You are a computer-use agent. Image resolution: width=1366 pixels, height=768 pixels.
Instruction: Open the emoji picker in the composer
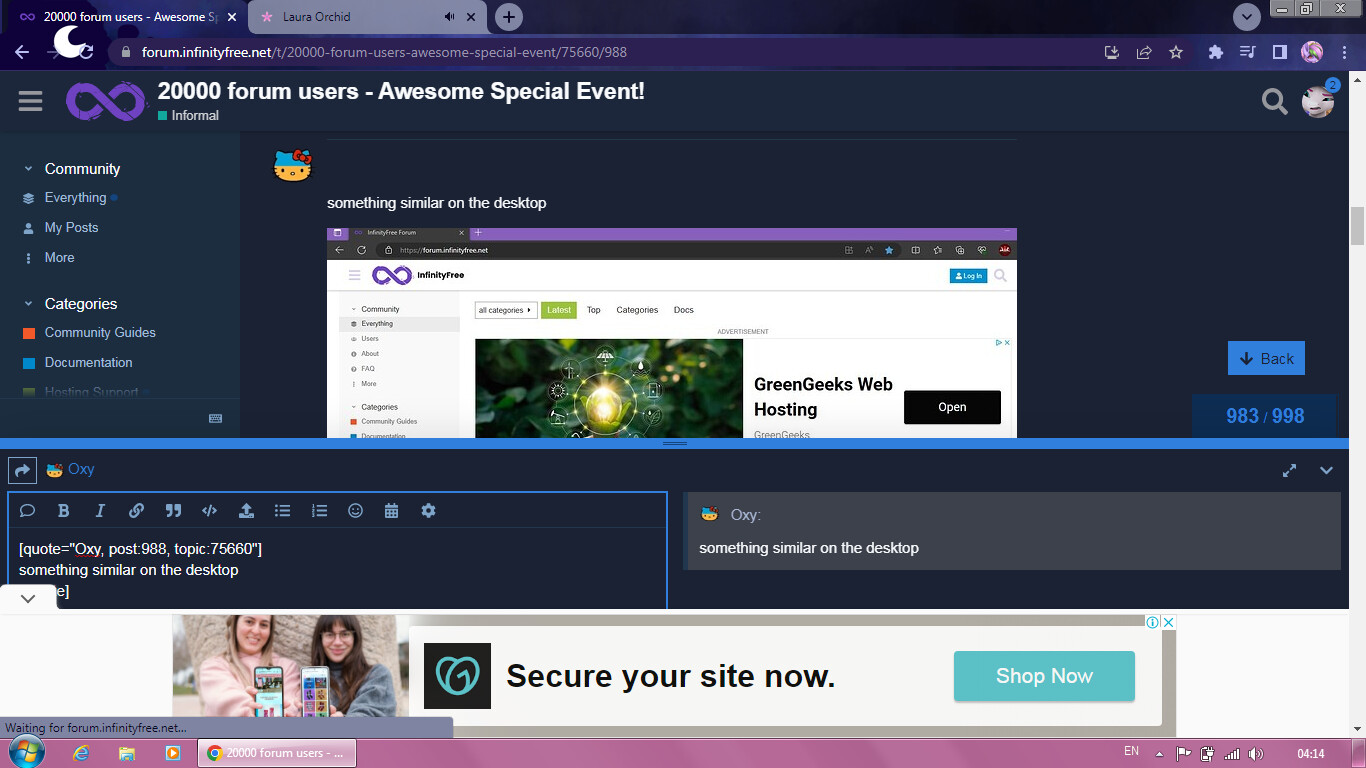click(x=355, y=510)
